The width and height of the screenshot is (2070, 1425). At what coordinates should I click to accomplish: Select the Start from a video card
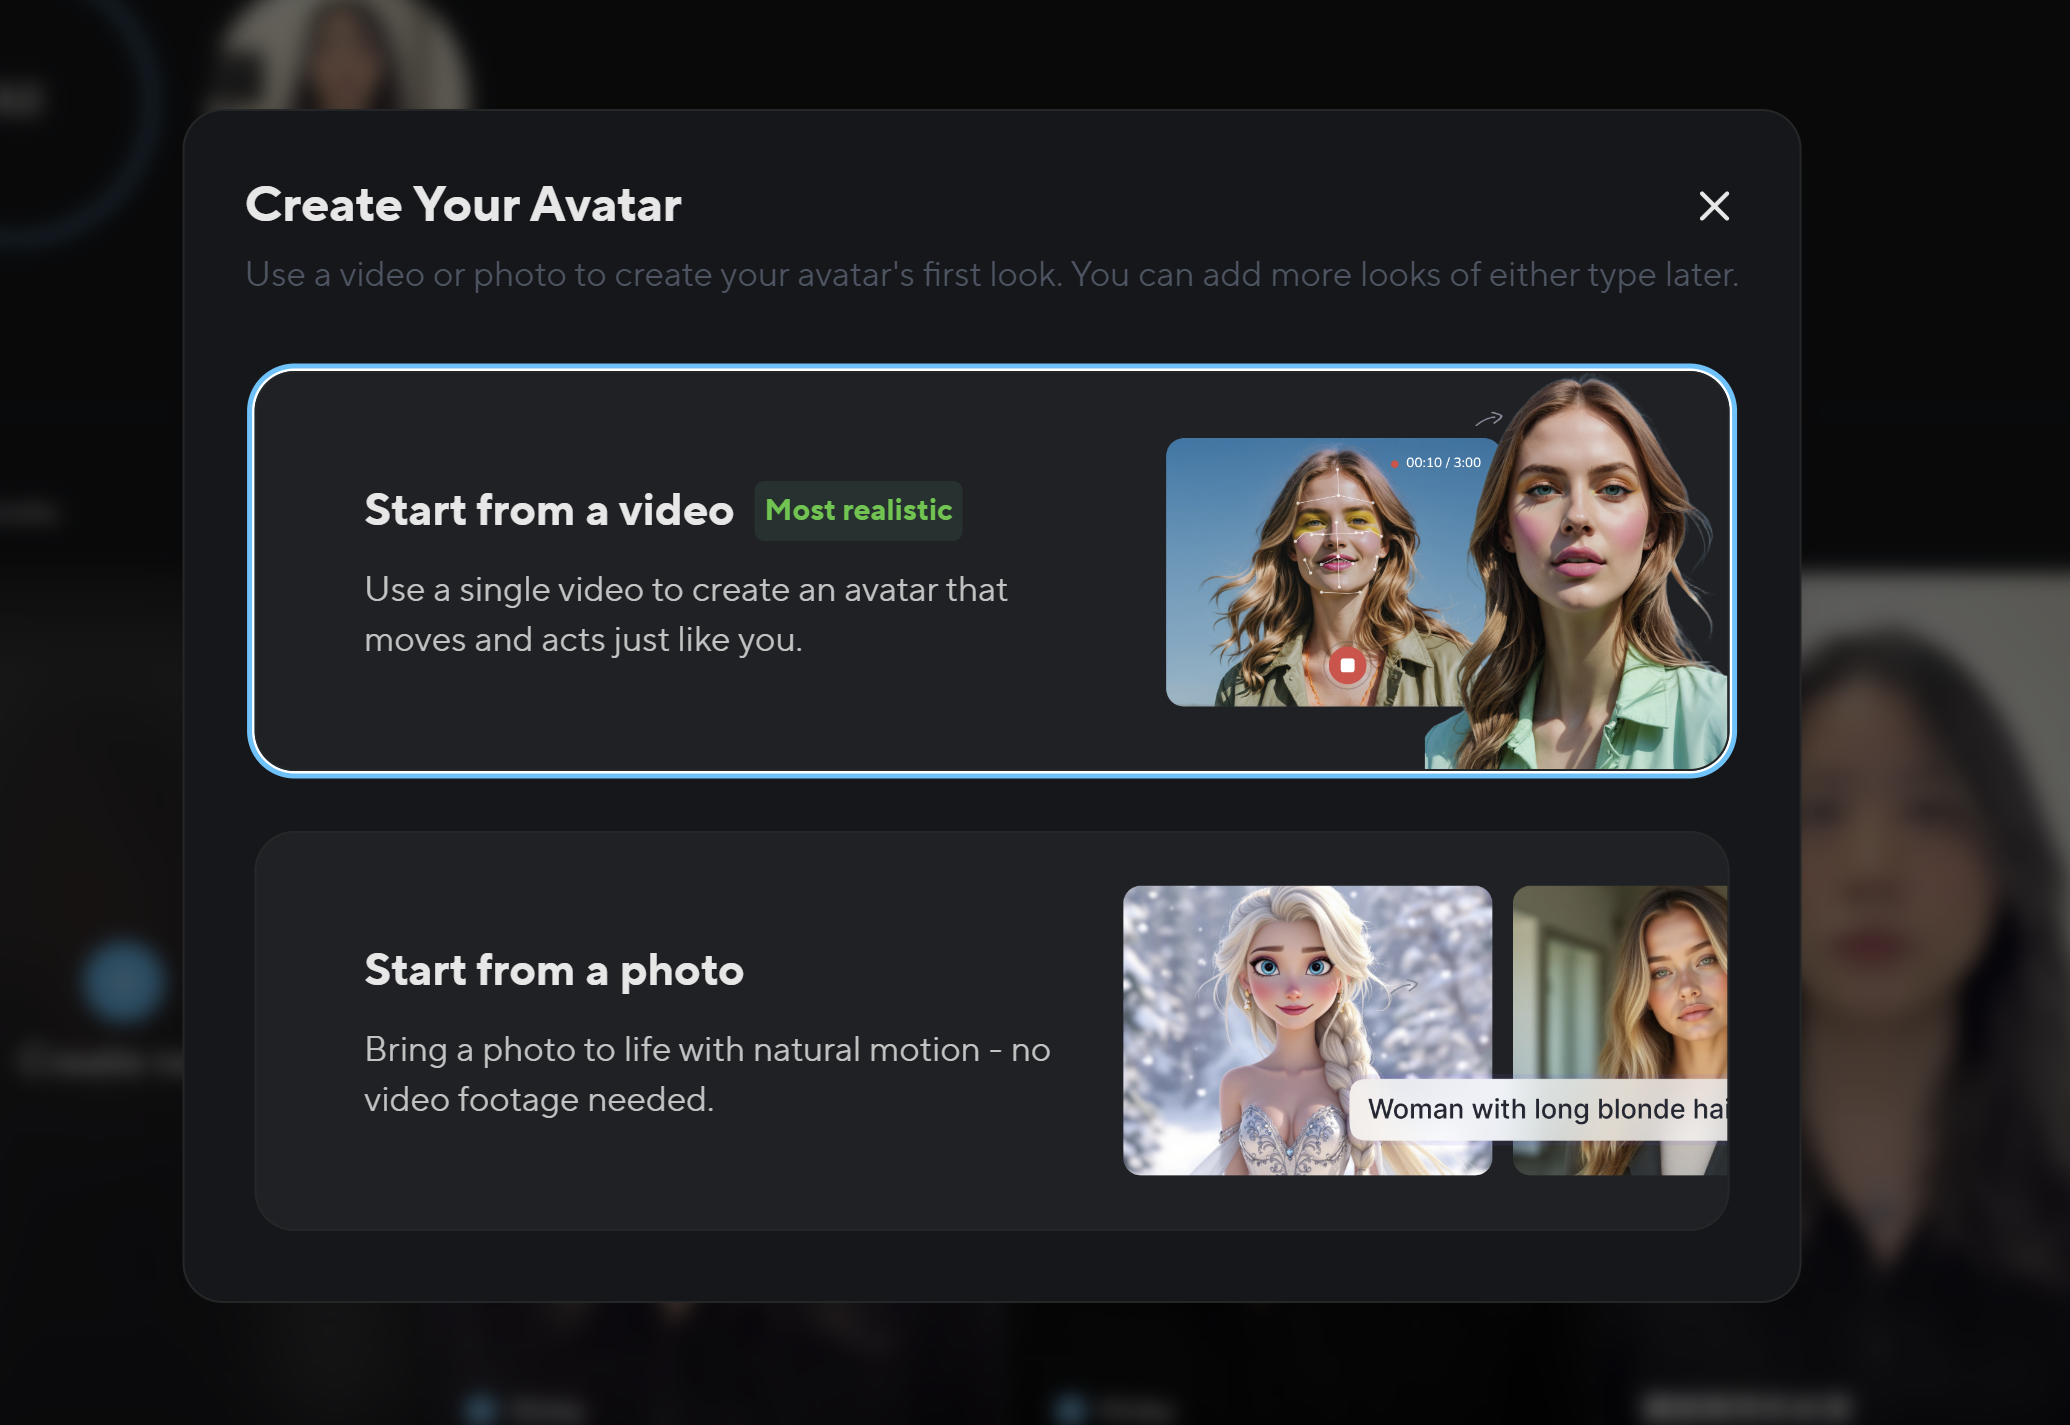coord(991,571)
